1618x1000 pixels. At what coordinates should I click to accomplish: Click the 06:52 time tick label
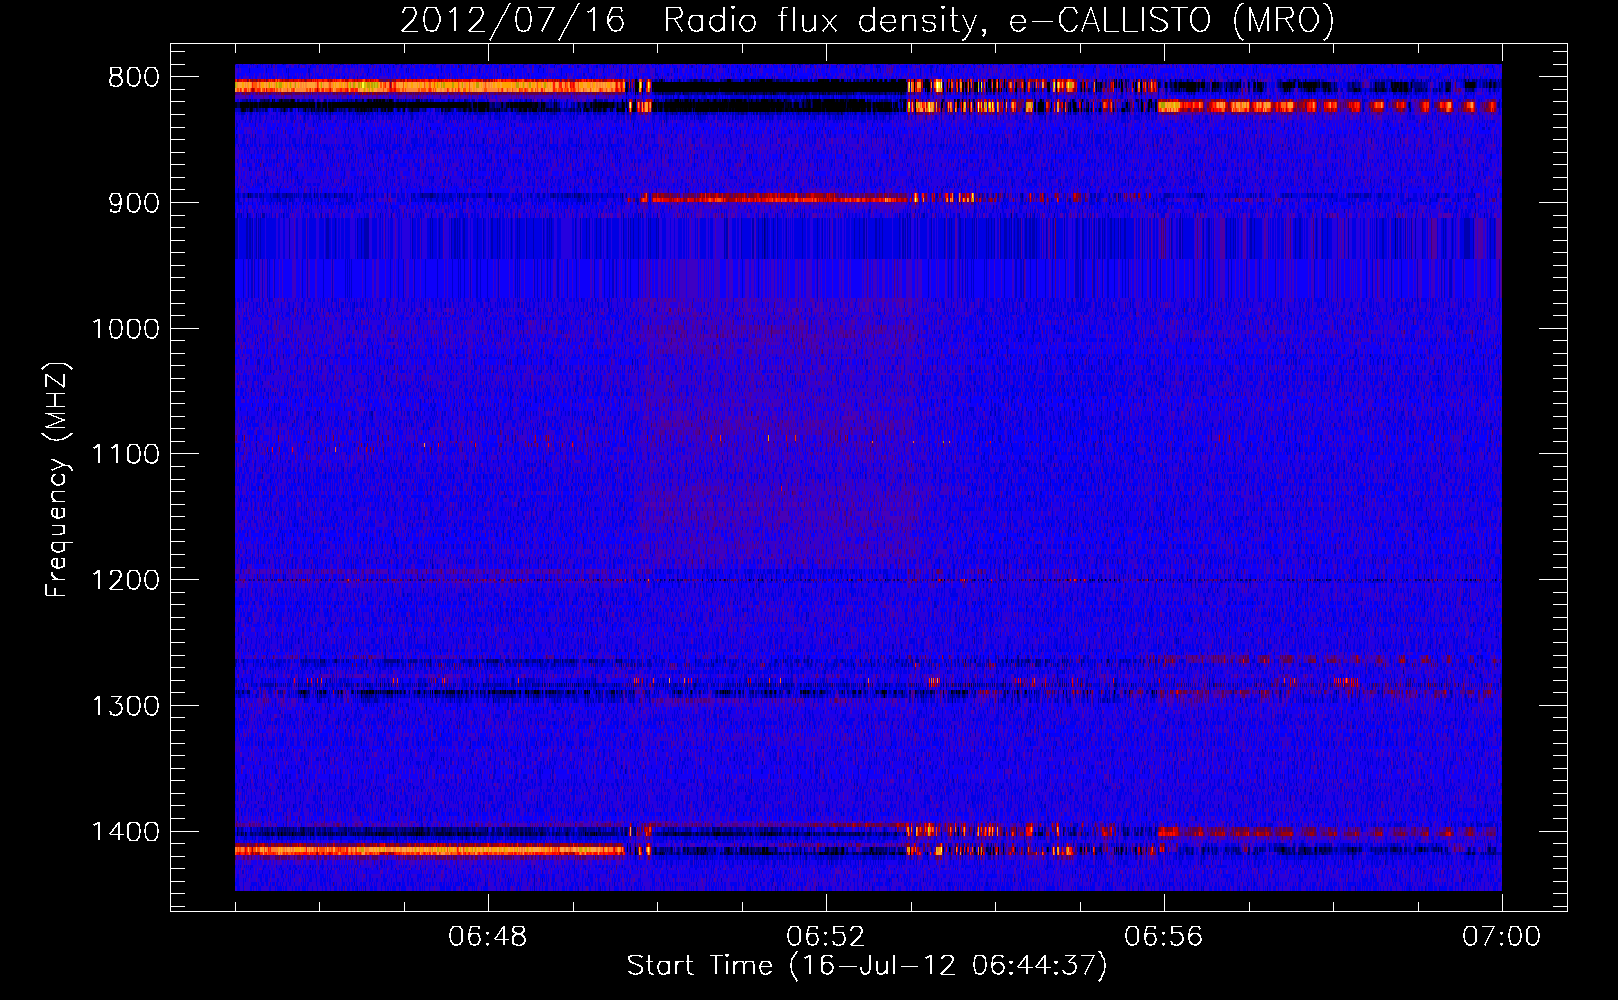tap(826, 937)
